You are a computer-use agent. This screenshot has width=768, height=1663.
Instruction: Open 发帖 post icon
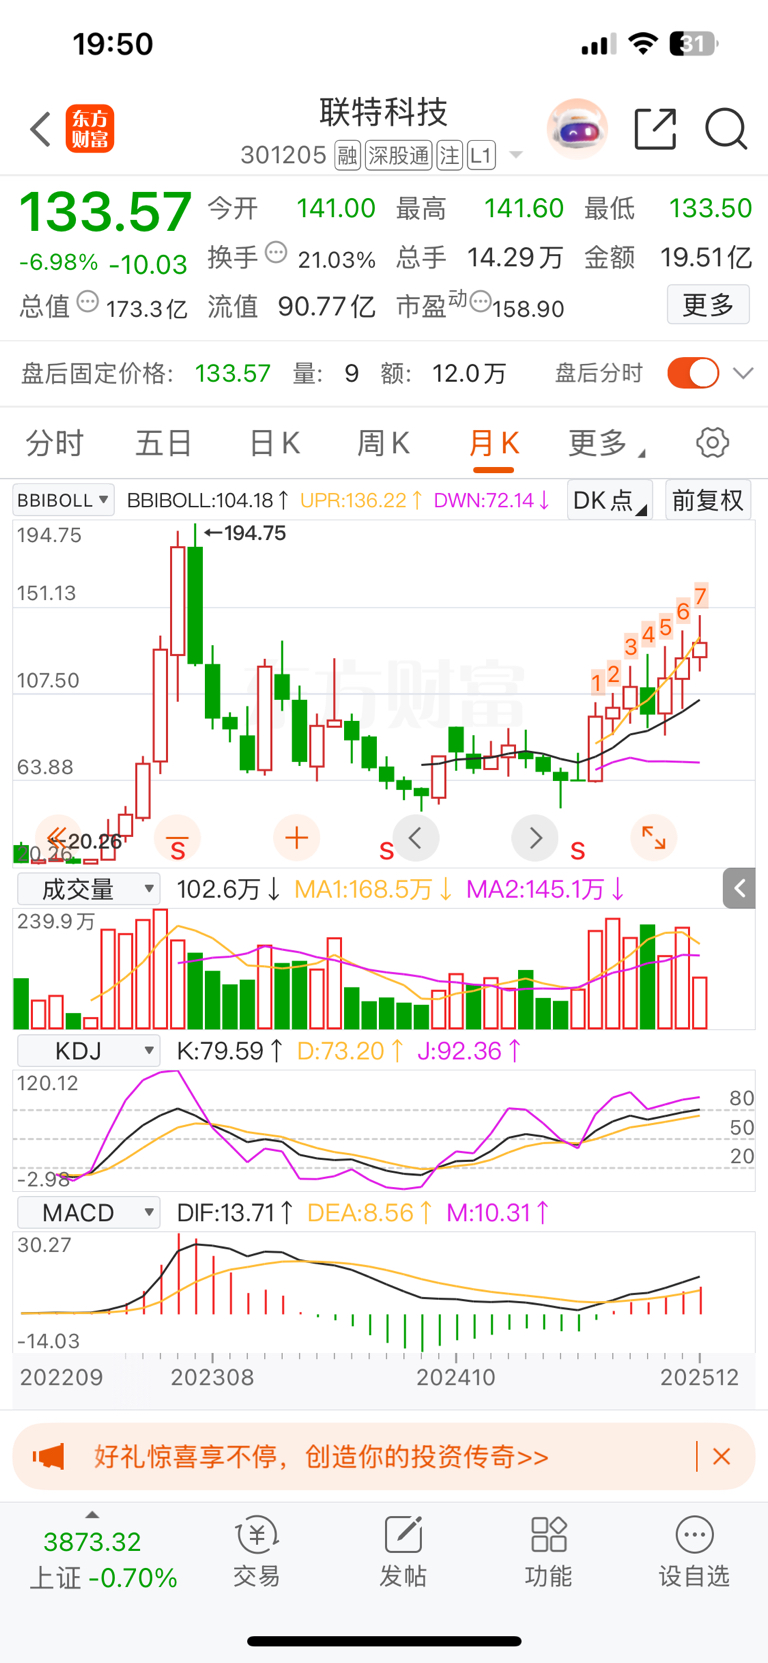click(403, 1552)
